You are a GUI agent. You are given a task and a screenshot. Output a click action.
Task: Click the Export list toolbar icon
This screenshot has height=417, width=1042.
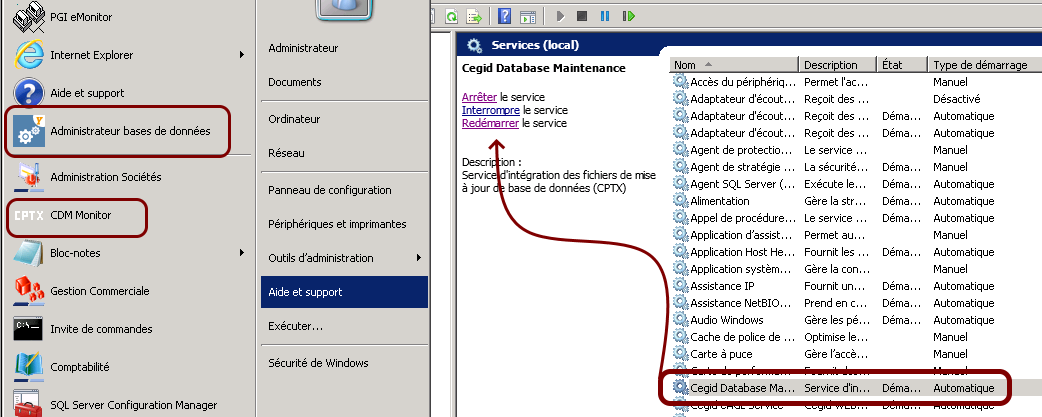point(476,16)
